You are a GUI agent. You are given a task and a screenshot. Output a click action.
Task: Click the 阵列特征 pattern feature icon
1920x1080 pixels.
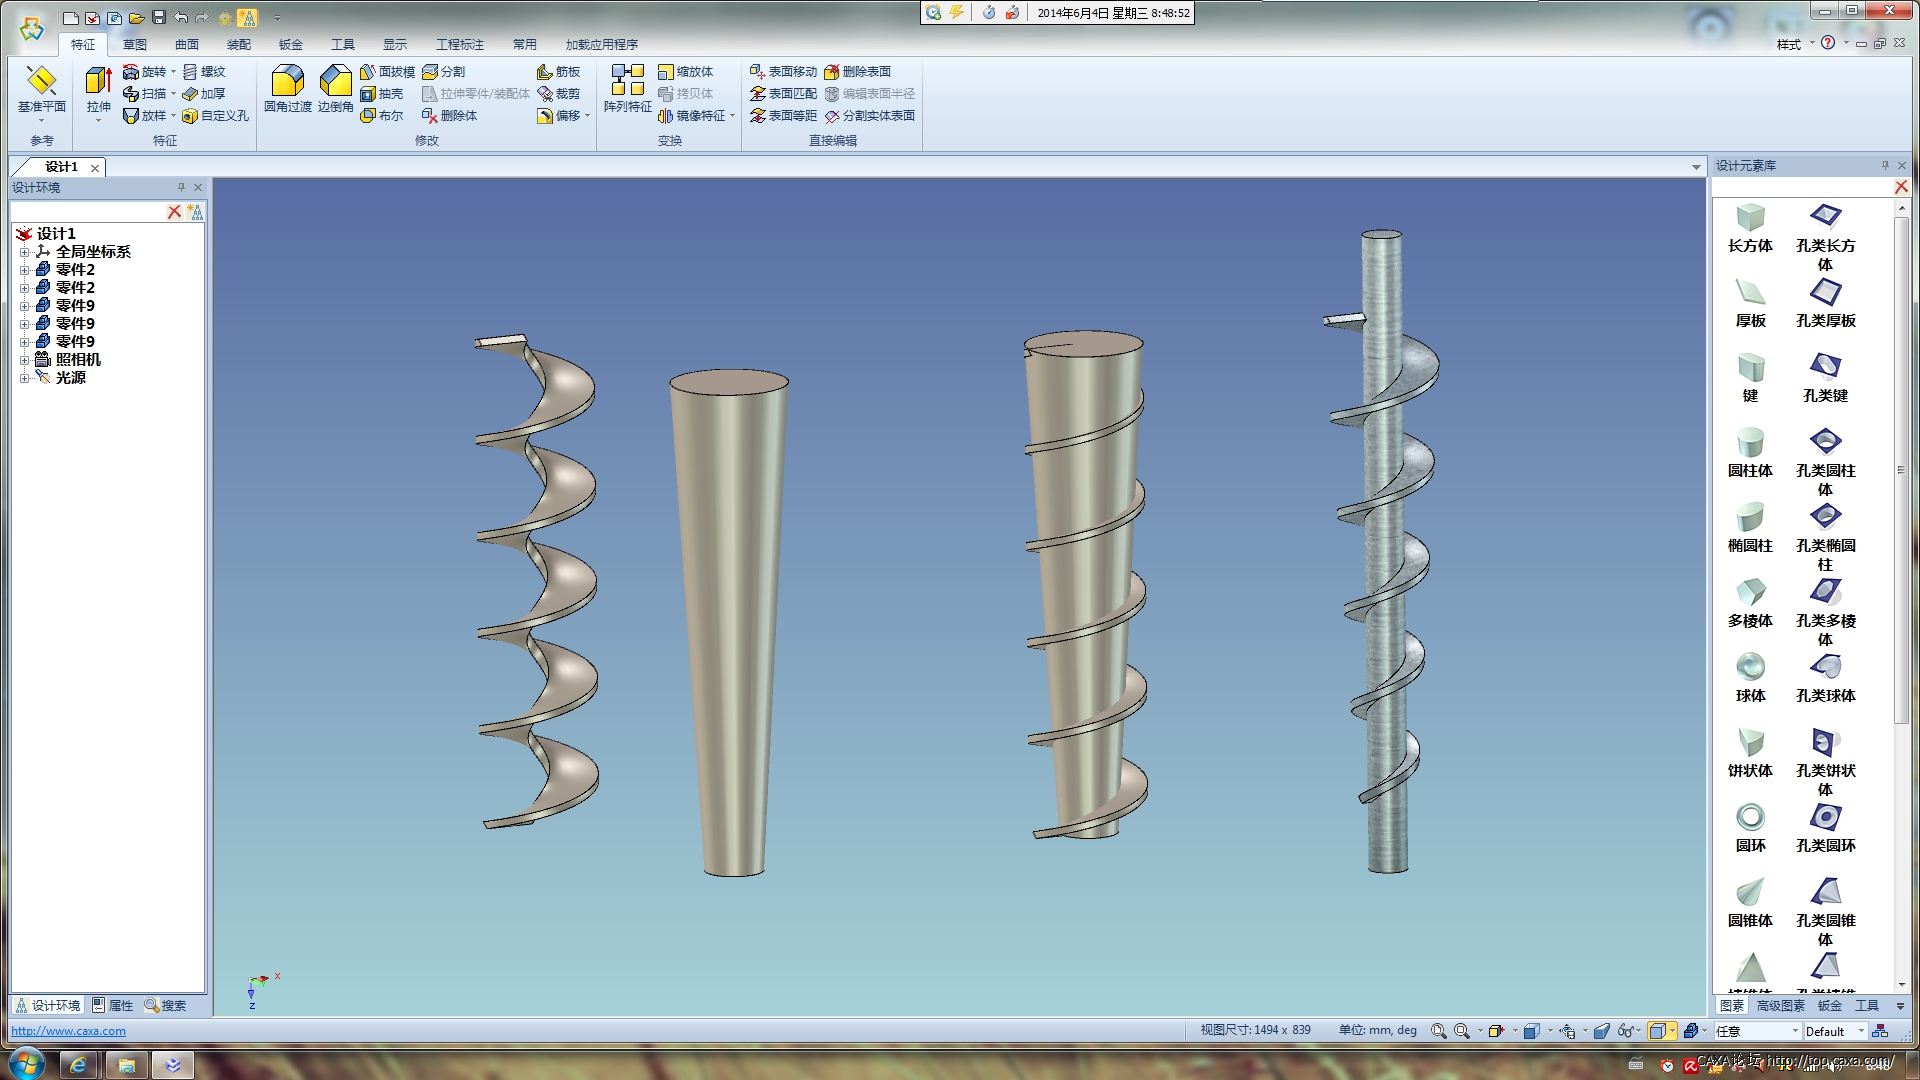[x=627, y=82]
